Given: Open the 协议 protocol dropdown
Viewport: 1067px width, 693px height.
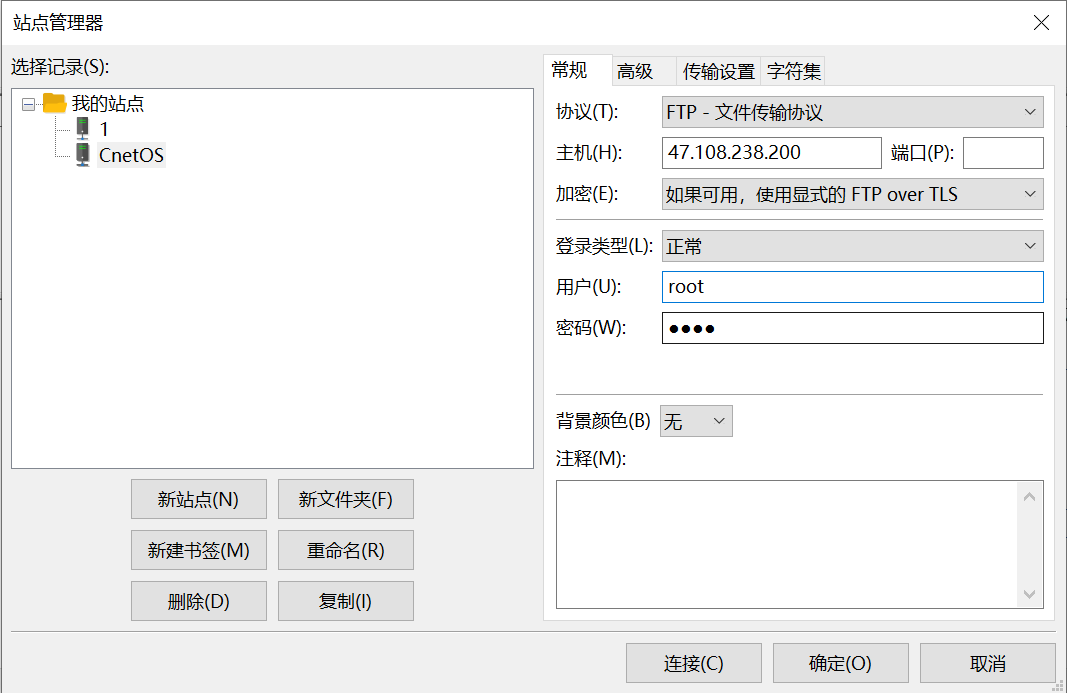Looking at the screenshot, I should (x=853, y=112).
